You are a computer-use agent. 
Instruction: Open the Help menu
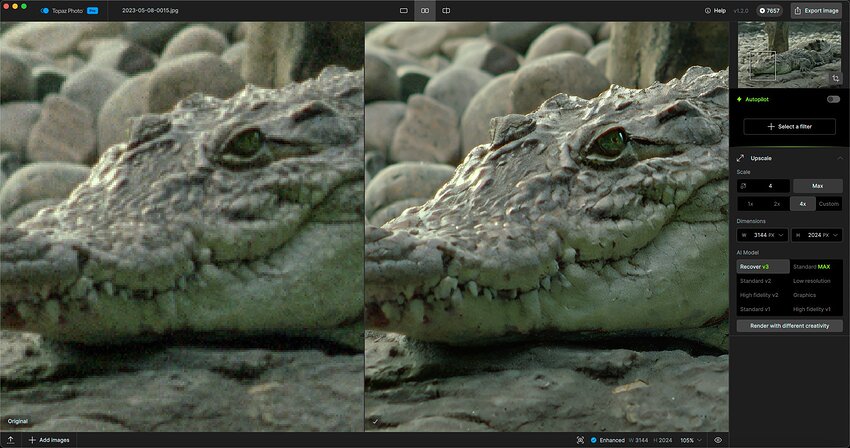[715, 11]
